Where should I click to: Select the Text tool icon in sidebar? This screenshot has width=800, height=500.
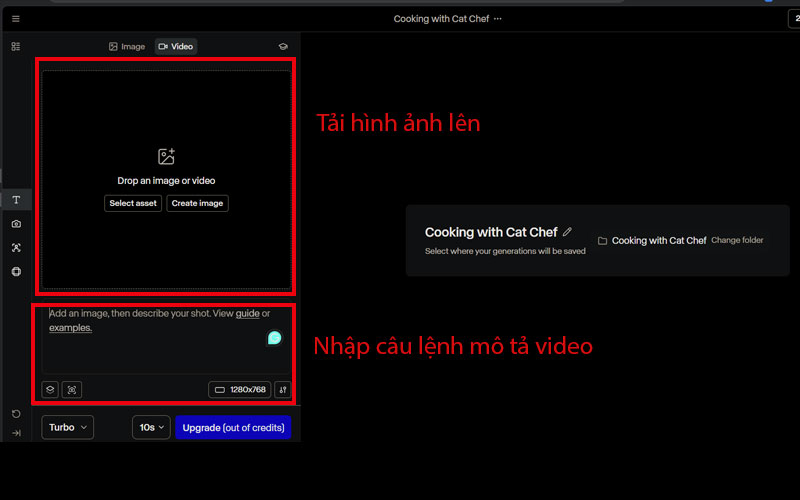pyautogui.click(x=16, y=200)
